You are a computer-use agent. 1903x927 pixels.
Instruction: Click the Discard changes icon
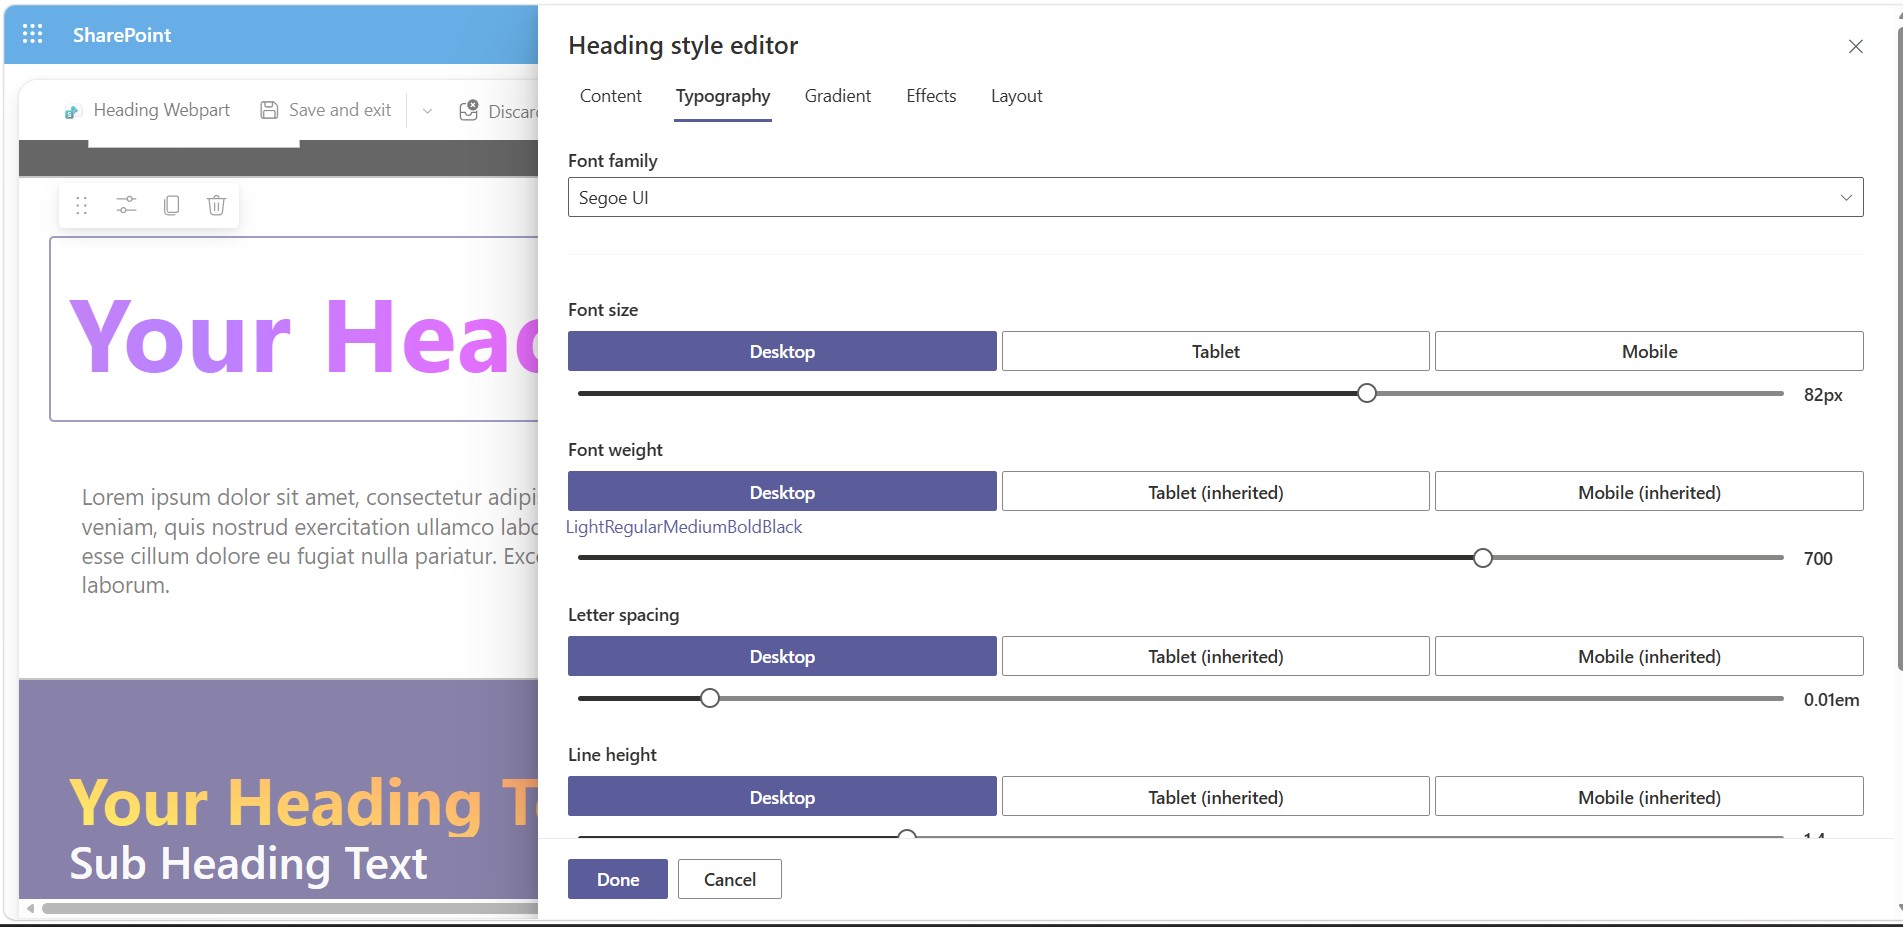coord(469,111)
